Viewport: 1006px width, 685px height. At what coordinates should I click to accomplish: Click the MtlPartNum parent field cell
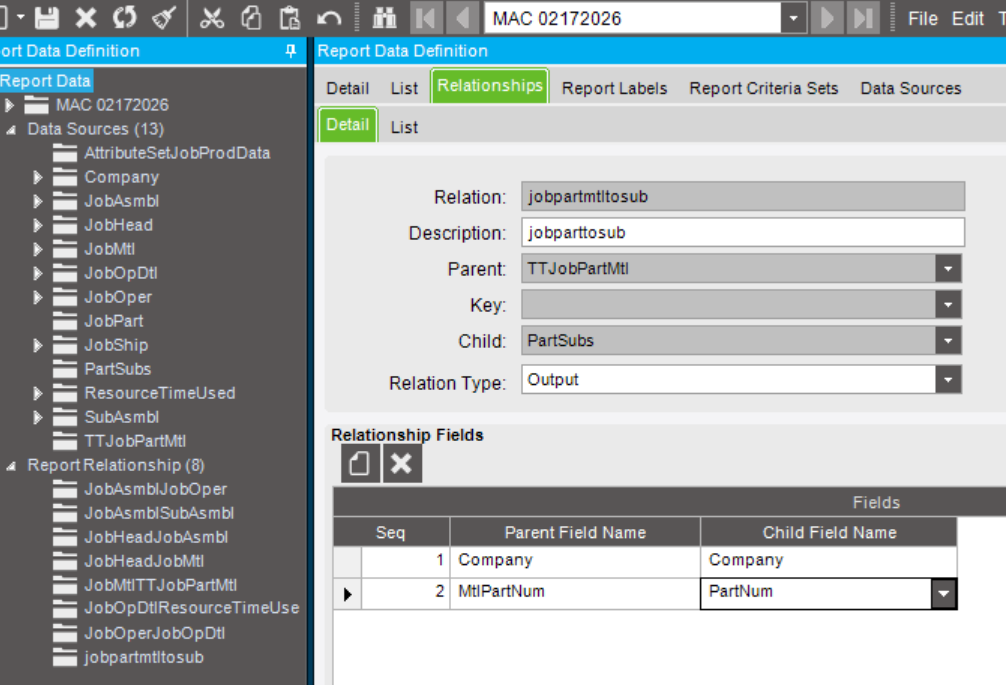575,593
